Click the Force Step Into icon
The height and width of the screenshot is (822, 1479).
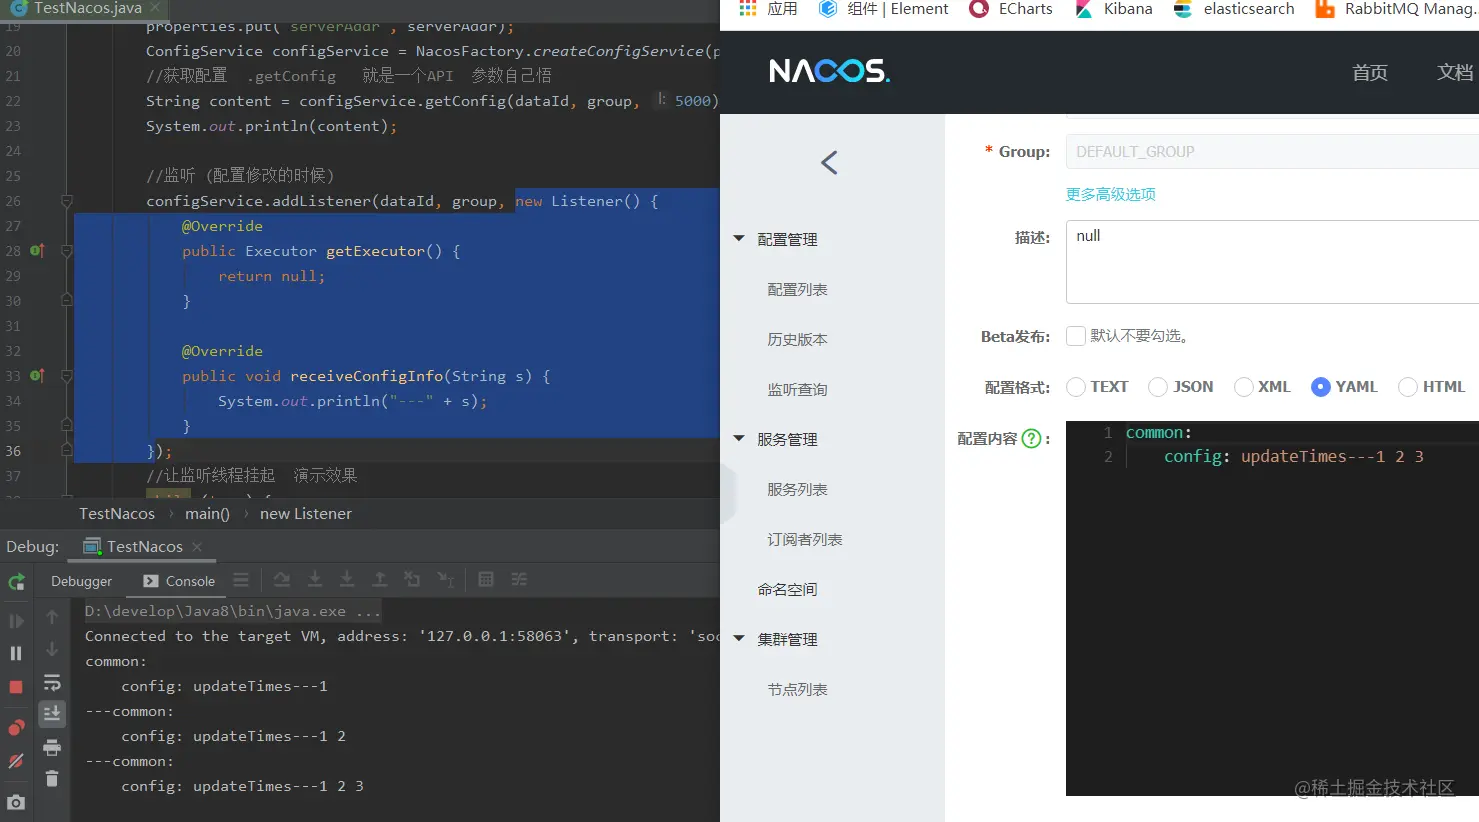[x=347, y=580]
